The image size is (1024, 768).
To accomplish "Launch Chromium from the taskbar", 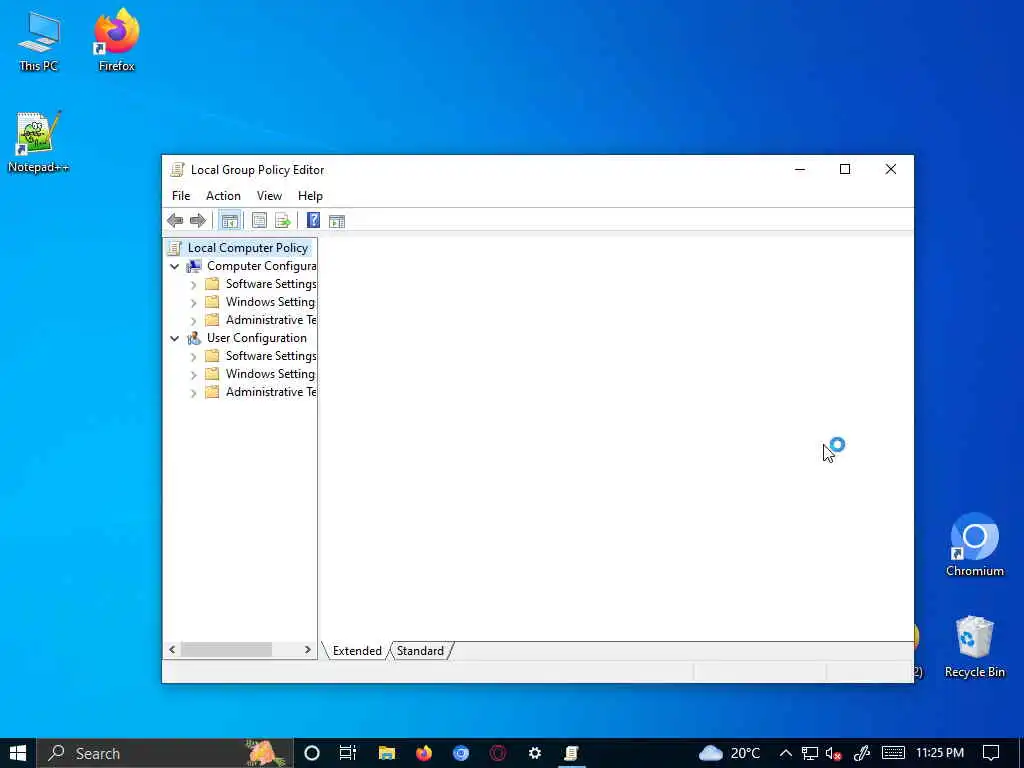I will [461, 753].
